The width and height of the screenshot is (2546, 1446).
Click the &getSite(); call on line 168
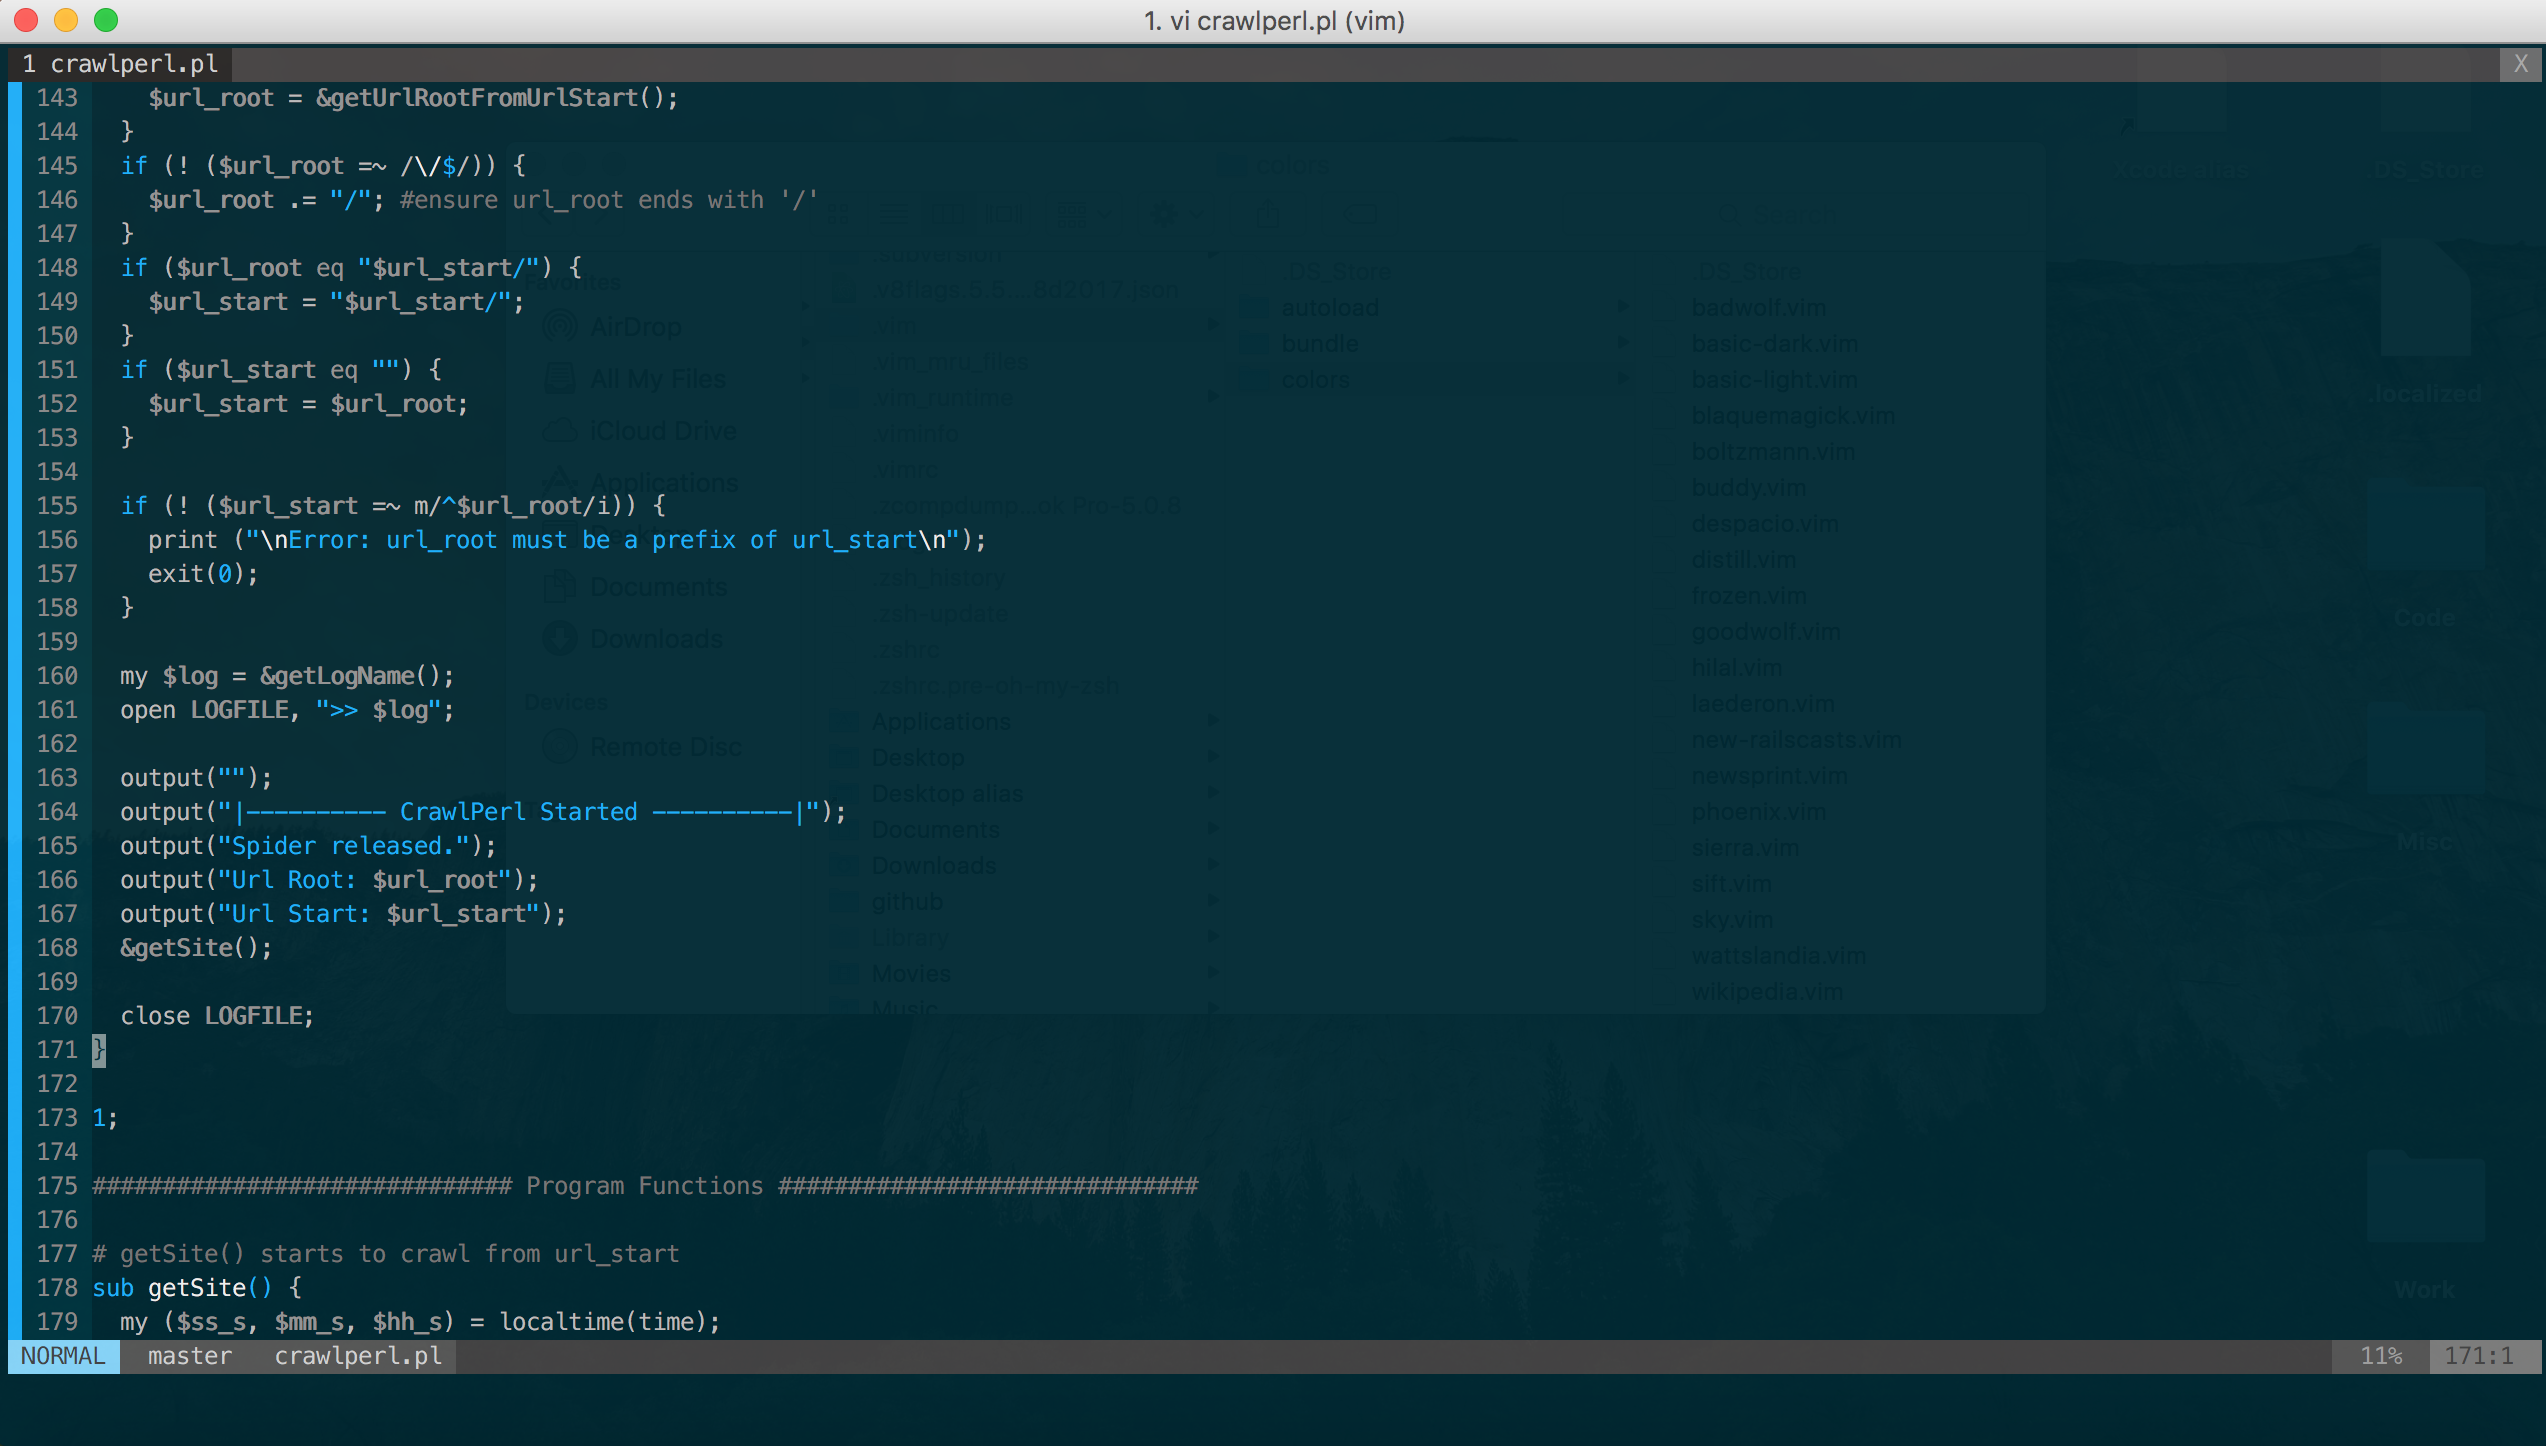point(196,948)
